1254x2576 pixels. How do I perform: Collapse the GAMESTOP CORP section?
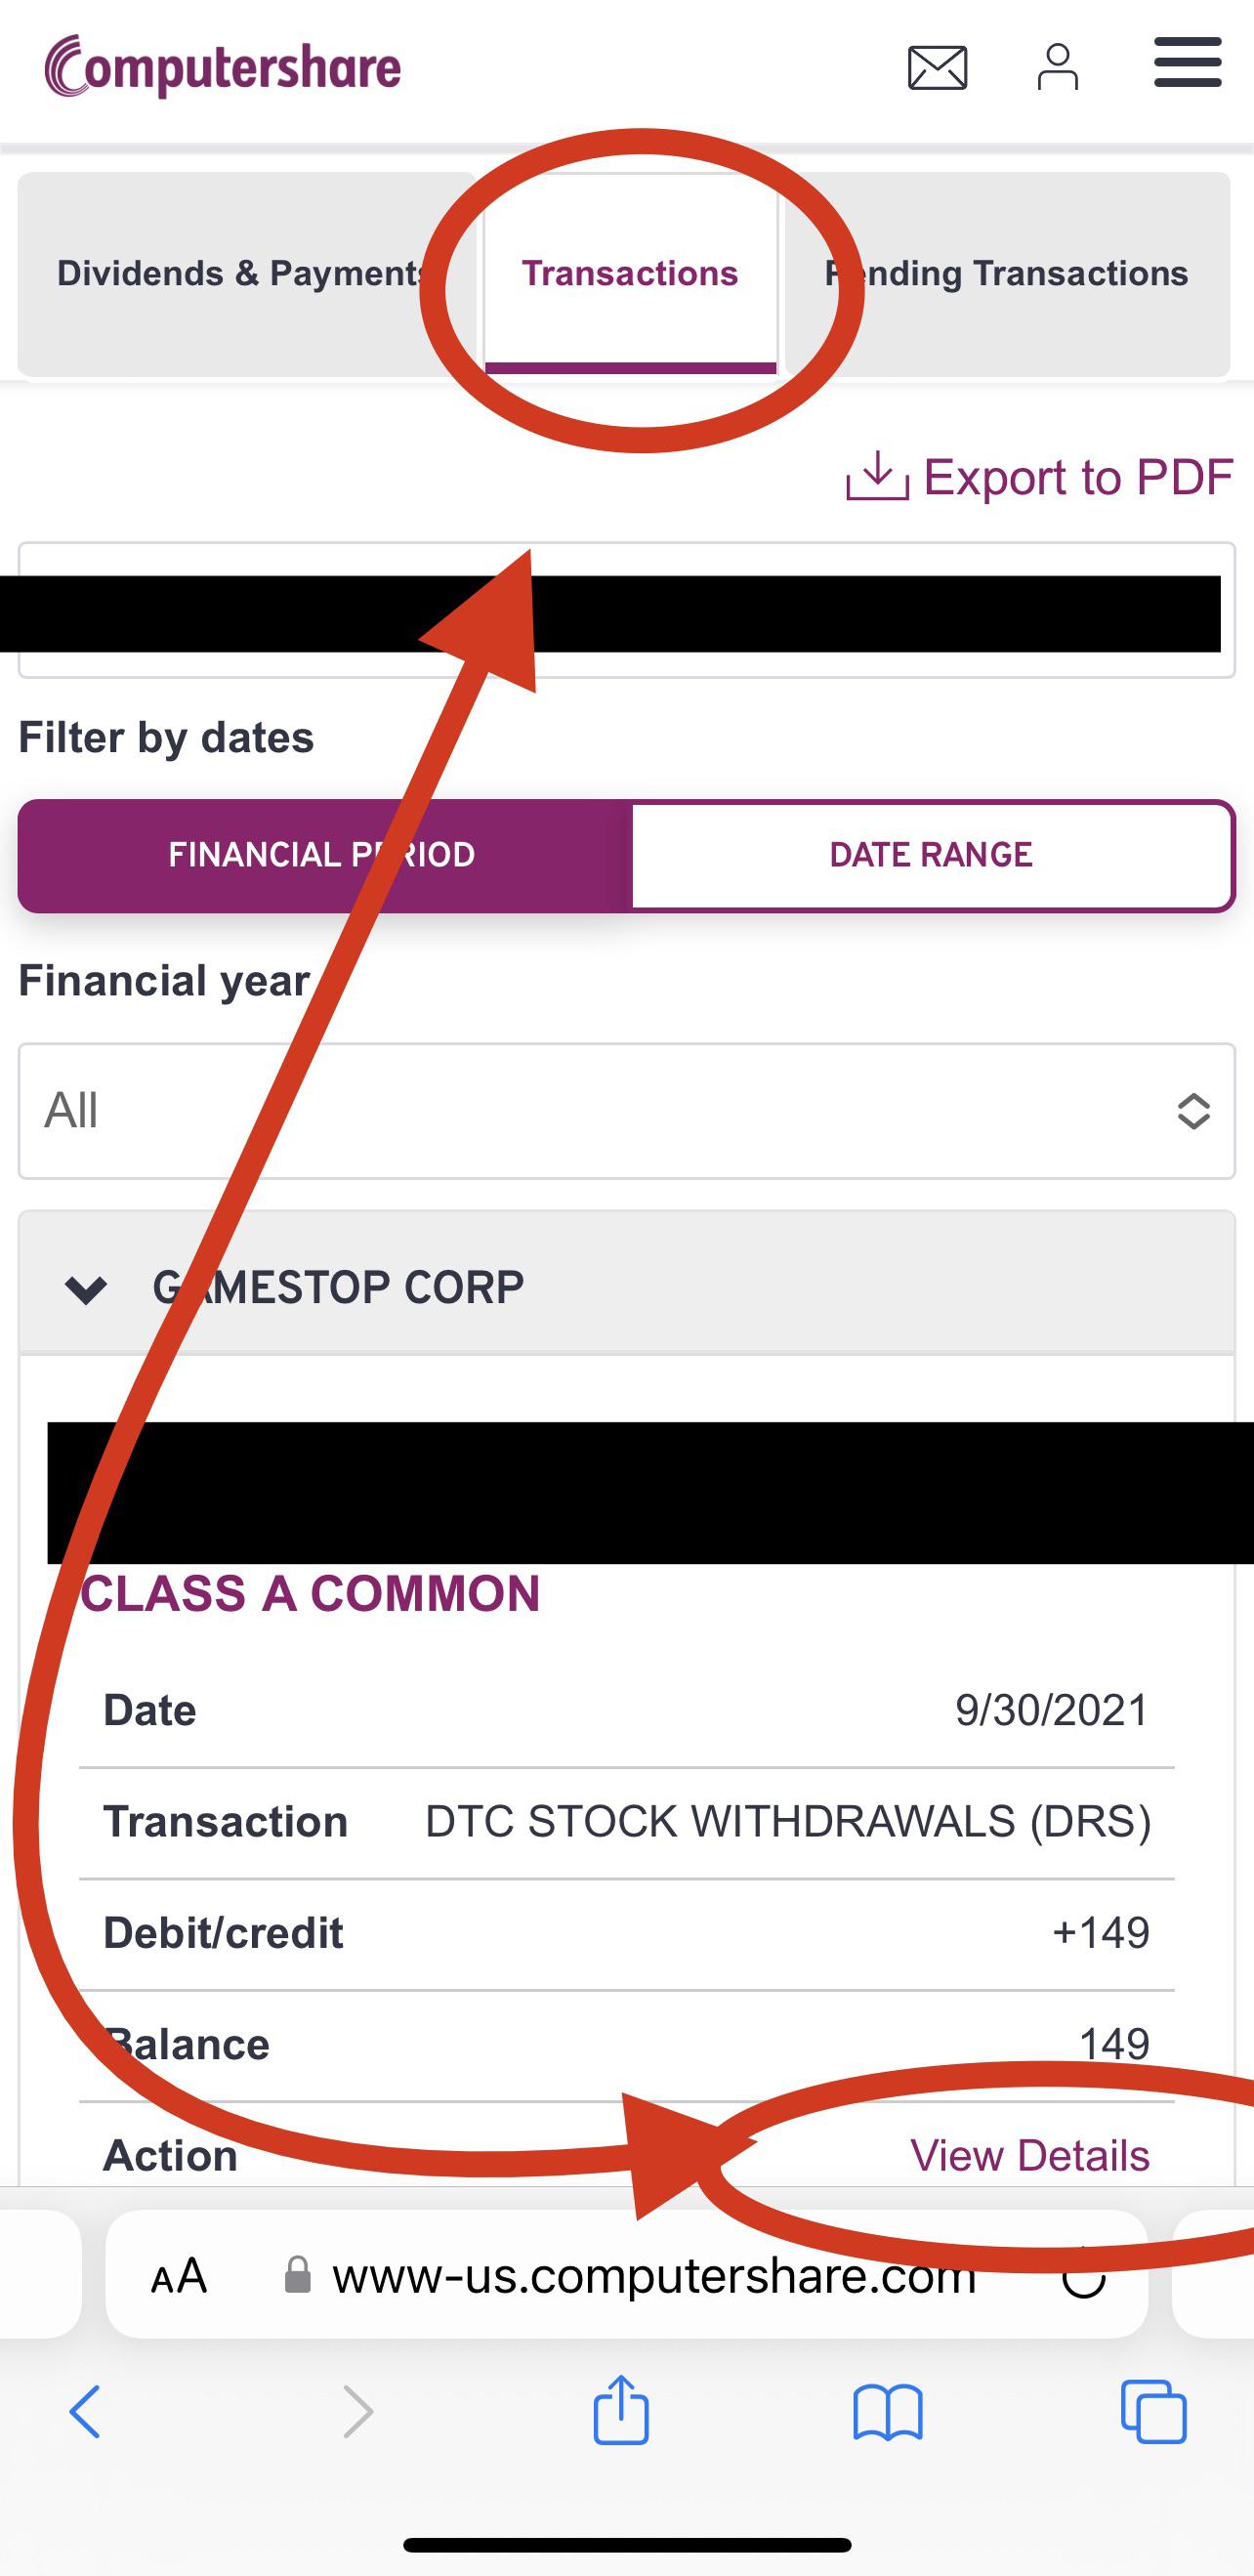pyautogui.click(x=86, y=1288)
